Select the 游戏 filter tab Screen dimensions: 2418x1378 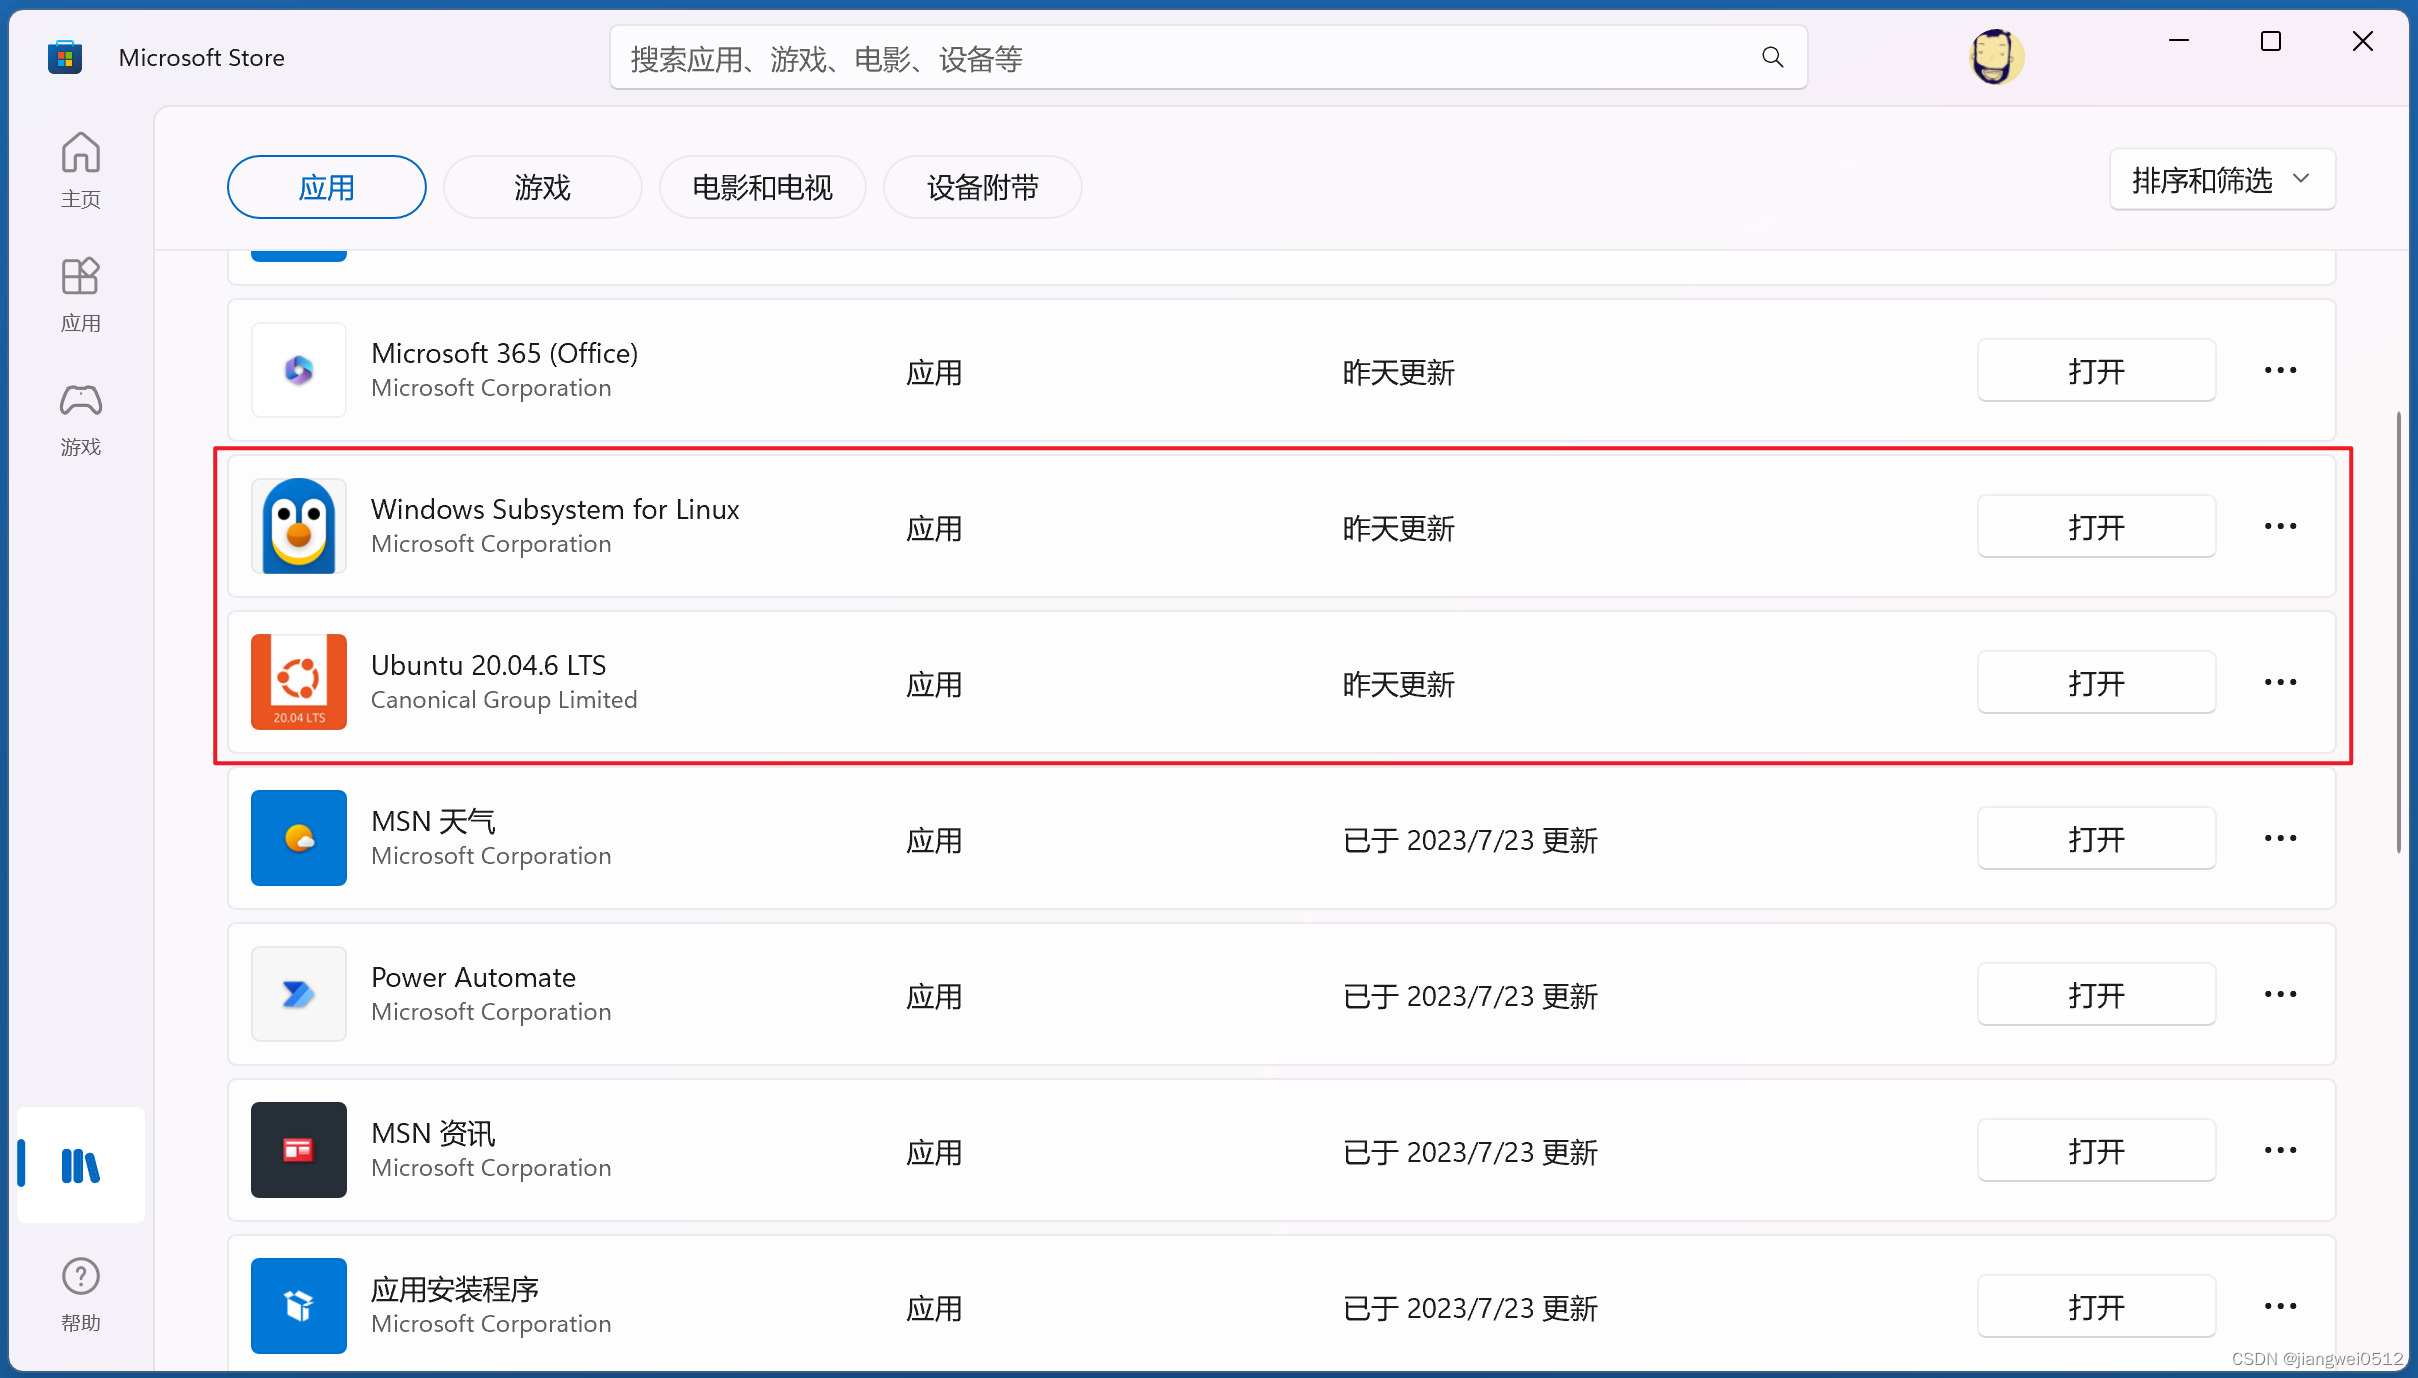tap(542, 187)
